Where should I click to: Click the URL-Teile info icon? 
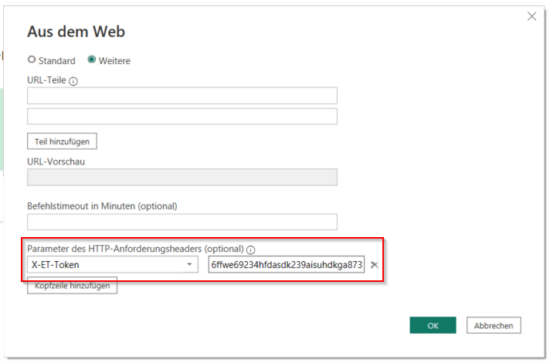(x=73, y=81)
